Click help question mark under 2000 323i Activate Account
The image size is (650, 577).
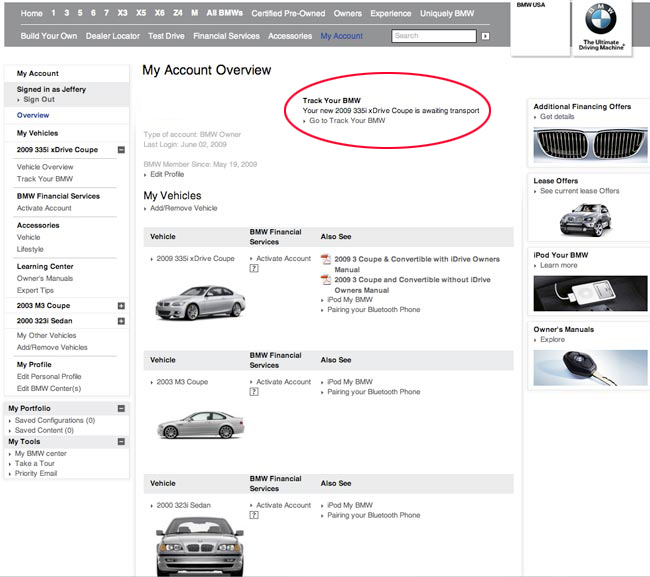tap(254, 515)
